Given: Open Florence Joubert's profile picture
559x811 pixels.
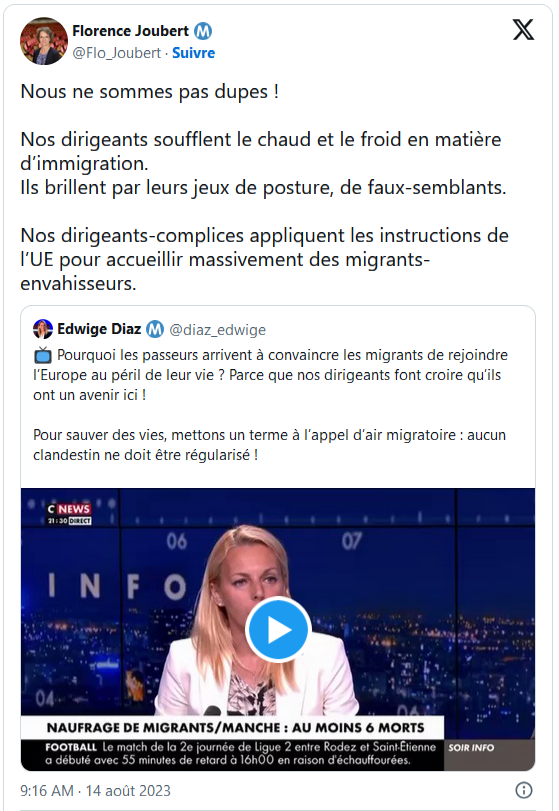Looking at the screenshot, I should pos(44,41).
